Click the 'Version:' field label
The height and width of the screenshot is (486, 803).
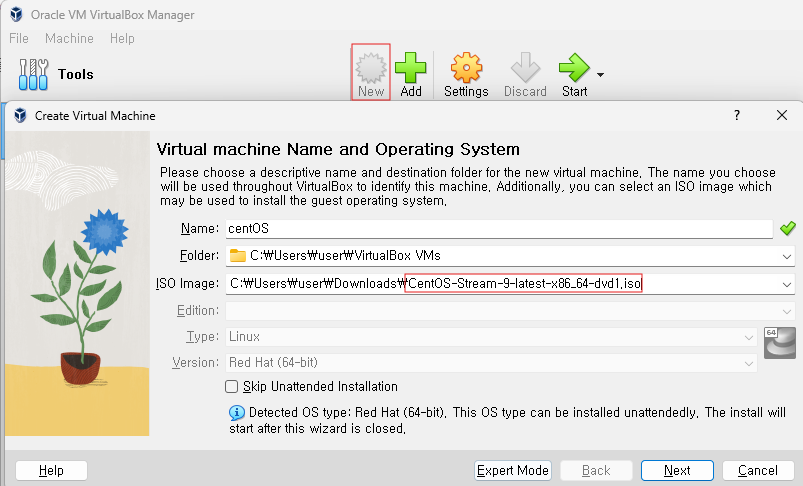pos(196,363)
